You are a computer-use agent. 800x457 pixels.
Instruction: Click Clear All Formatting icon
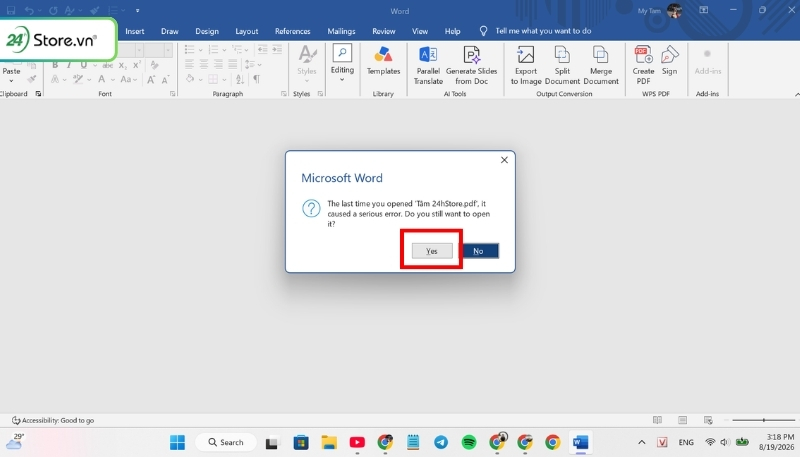[155, 65]
